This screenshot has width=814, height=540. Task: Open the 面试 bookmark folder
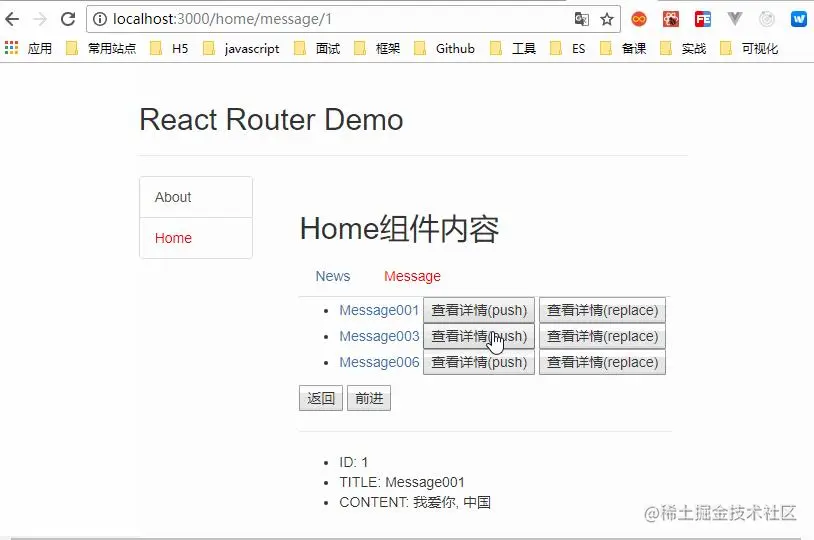318,48
